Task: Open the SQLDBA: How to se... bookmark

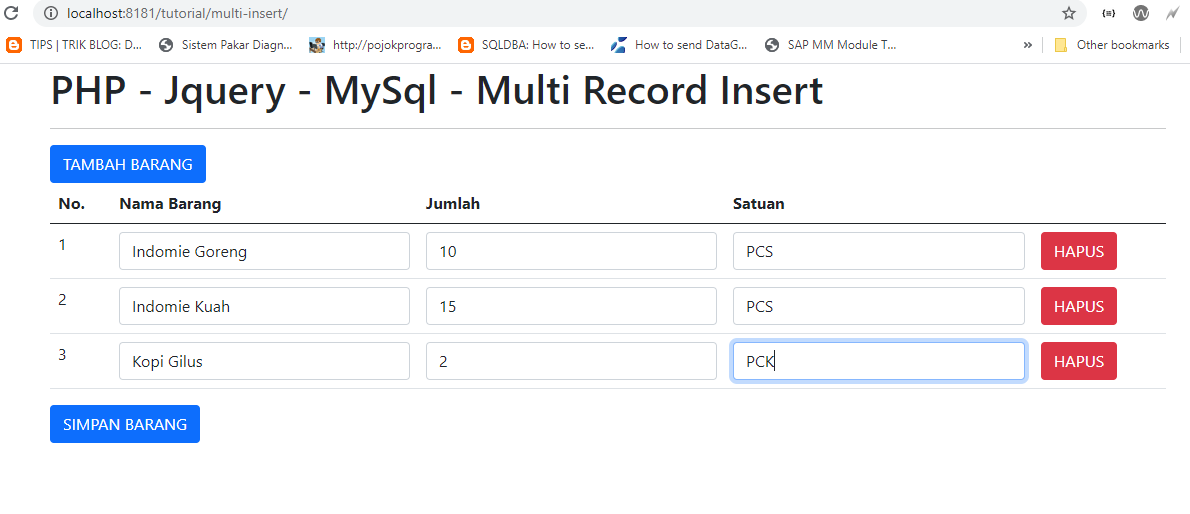Action: [x=526, y=44]
